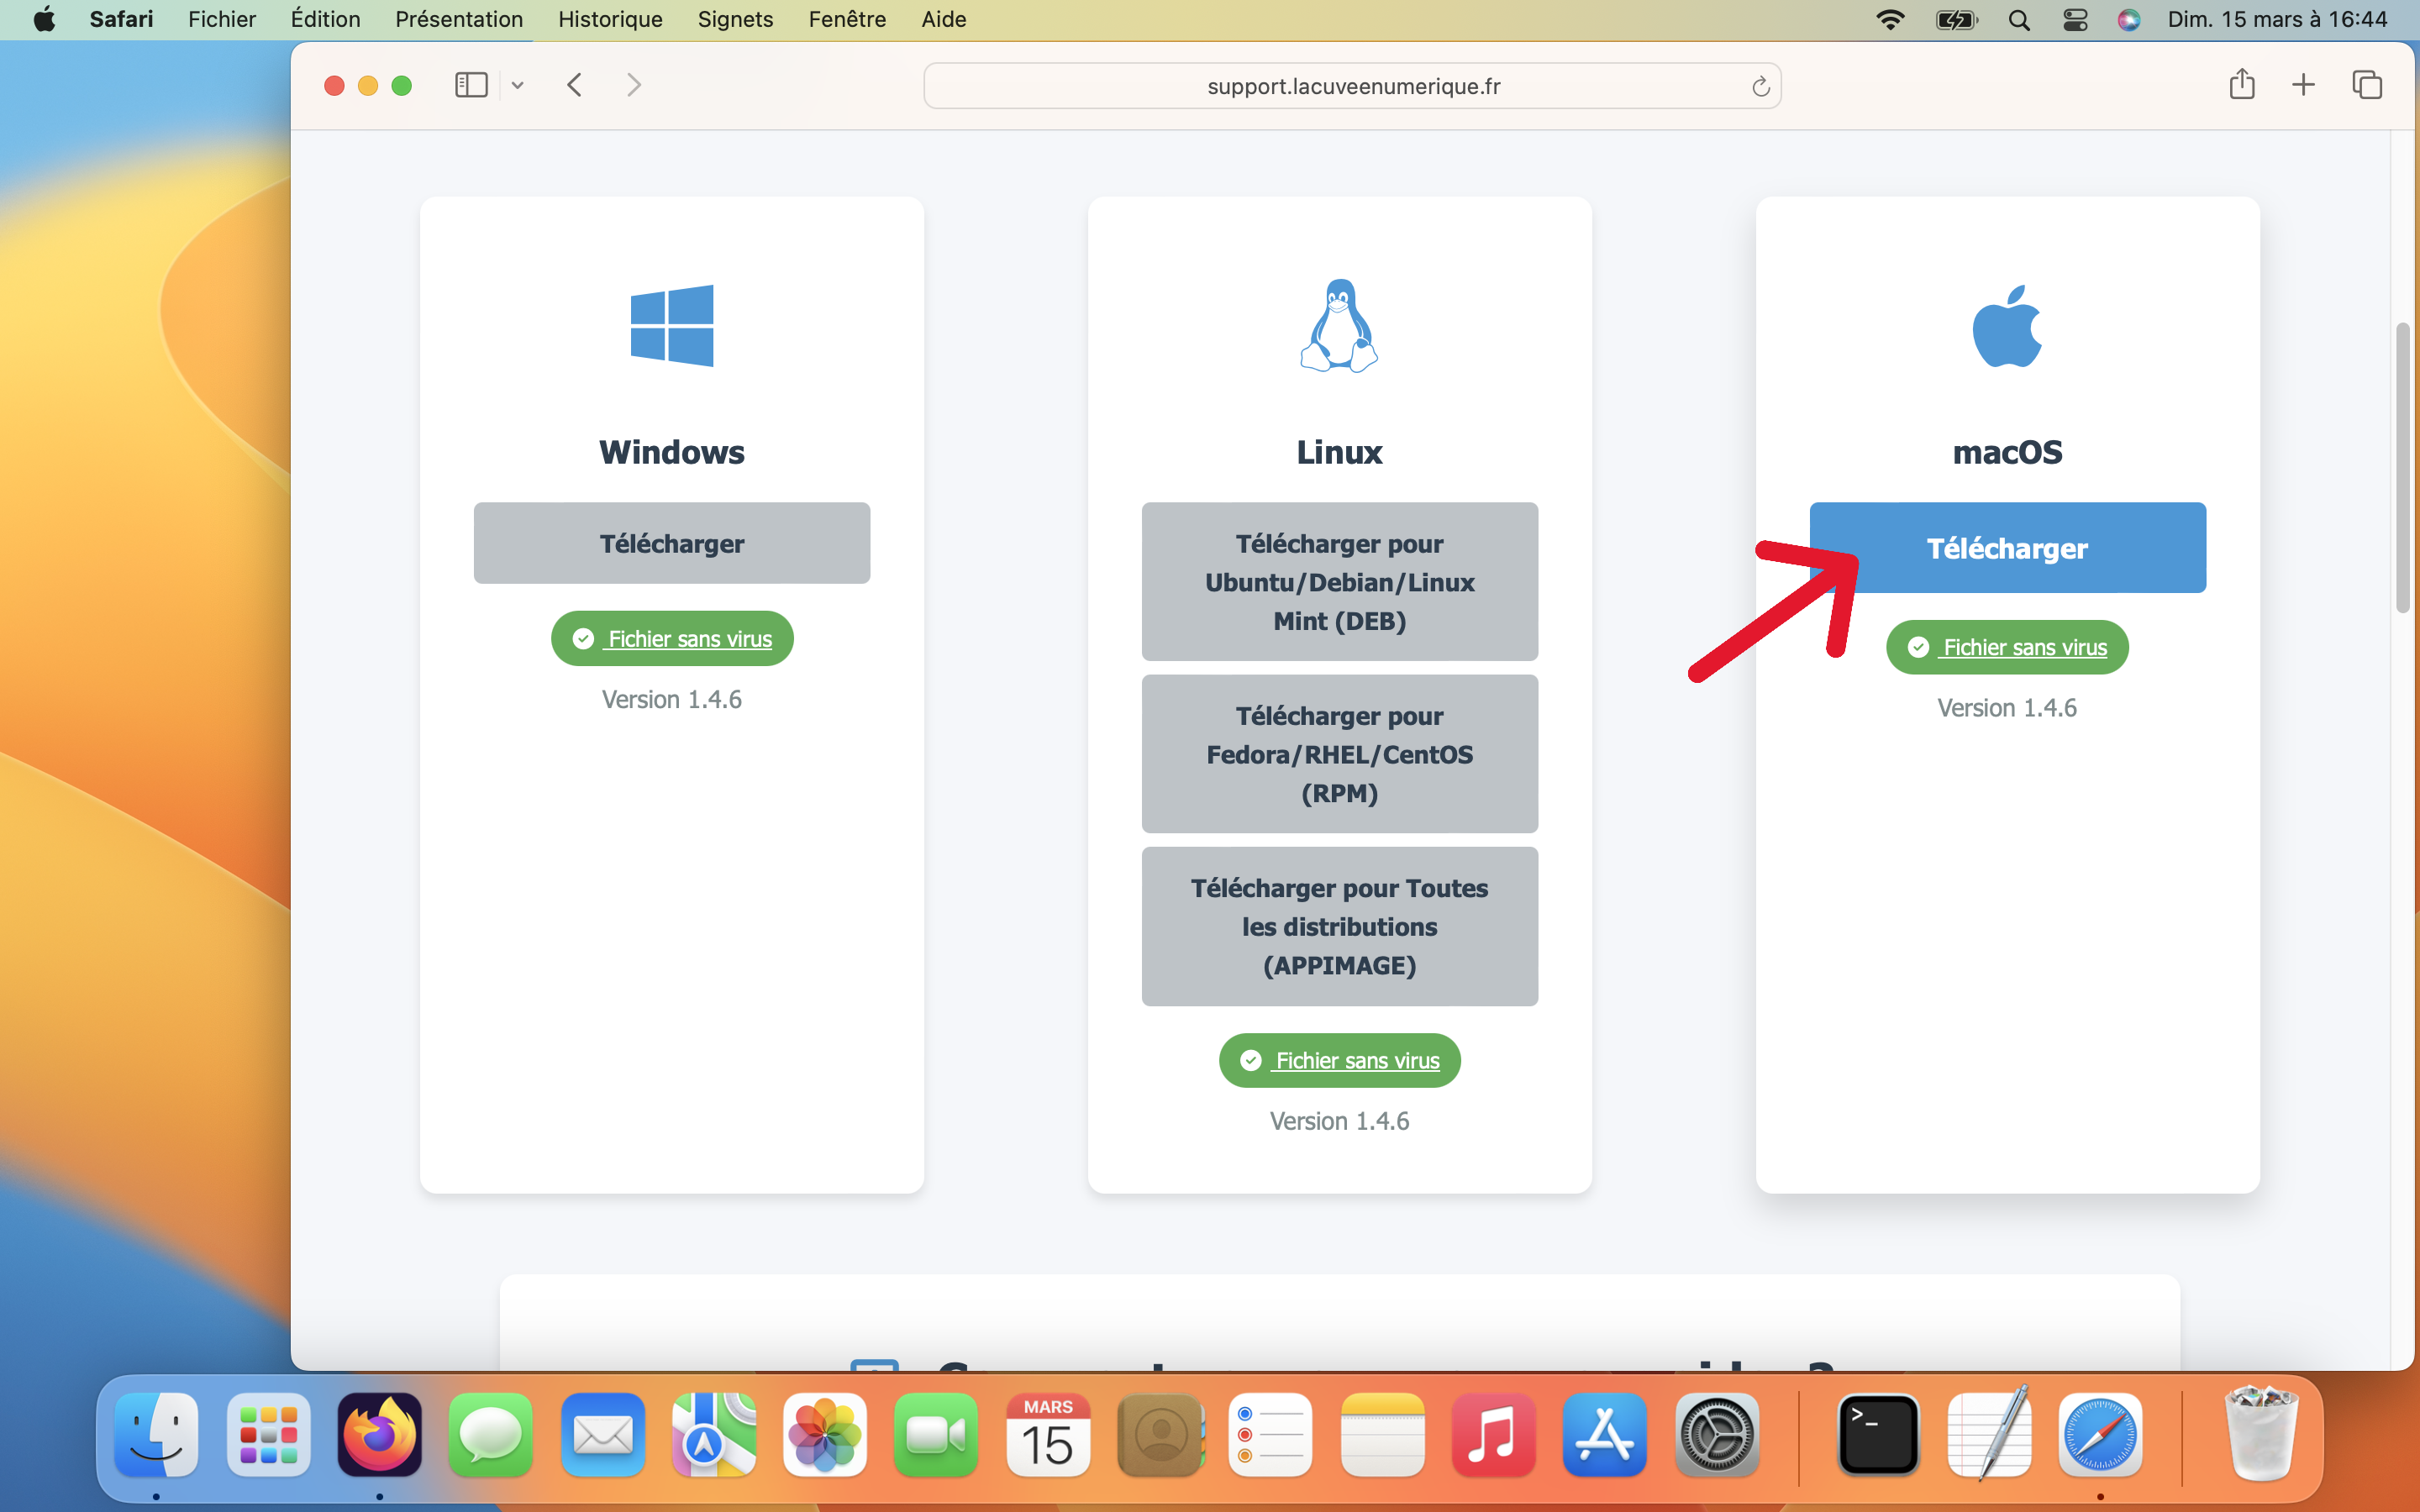The height and width of the screenshot is (1512, 2420).
Task: Click Version 1.4.6 under the Windows card
Action: coord(672,699)
